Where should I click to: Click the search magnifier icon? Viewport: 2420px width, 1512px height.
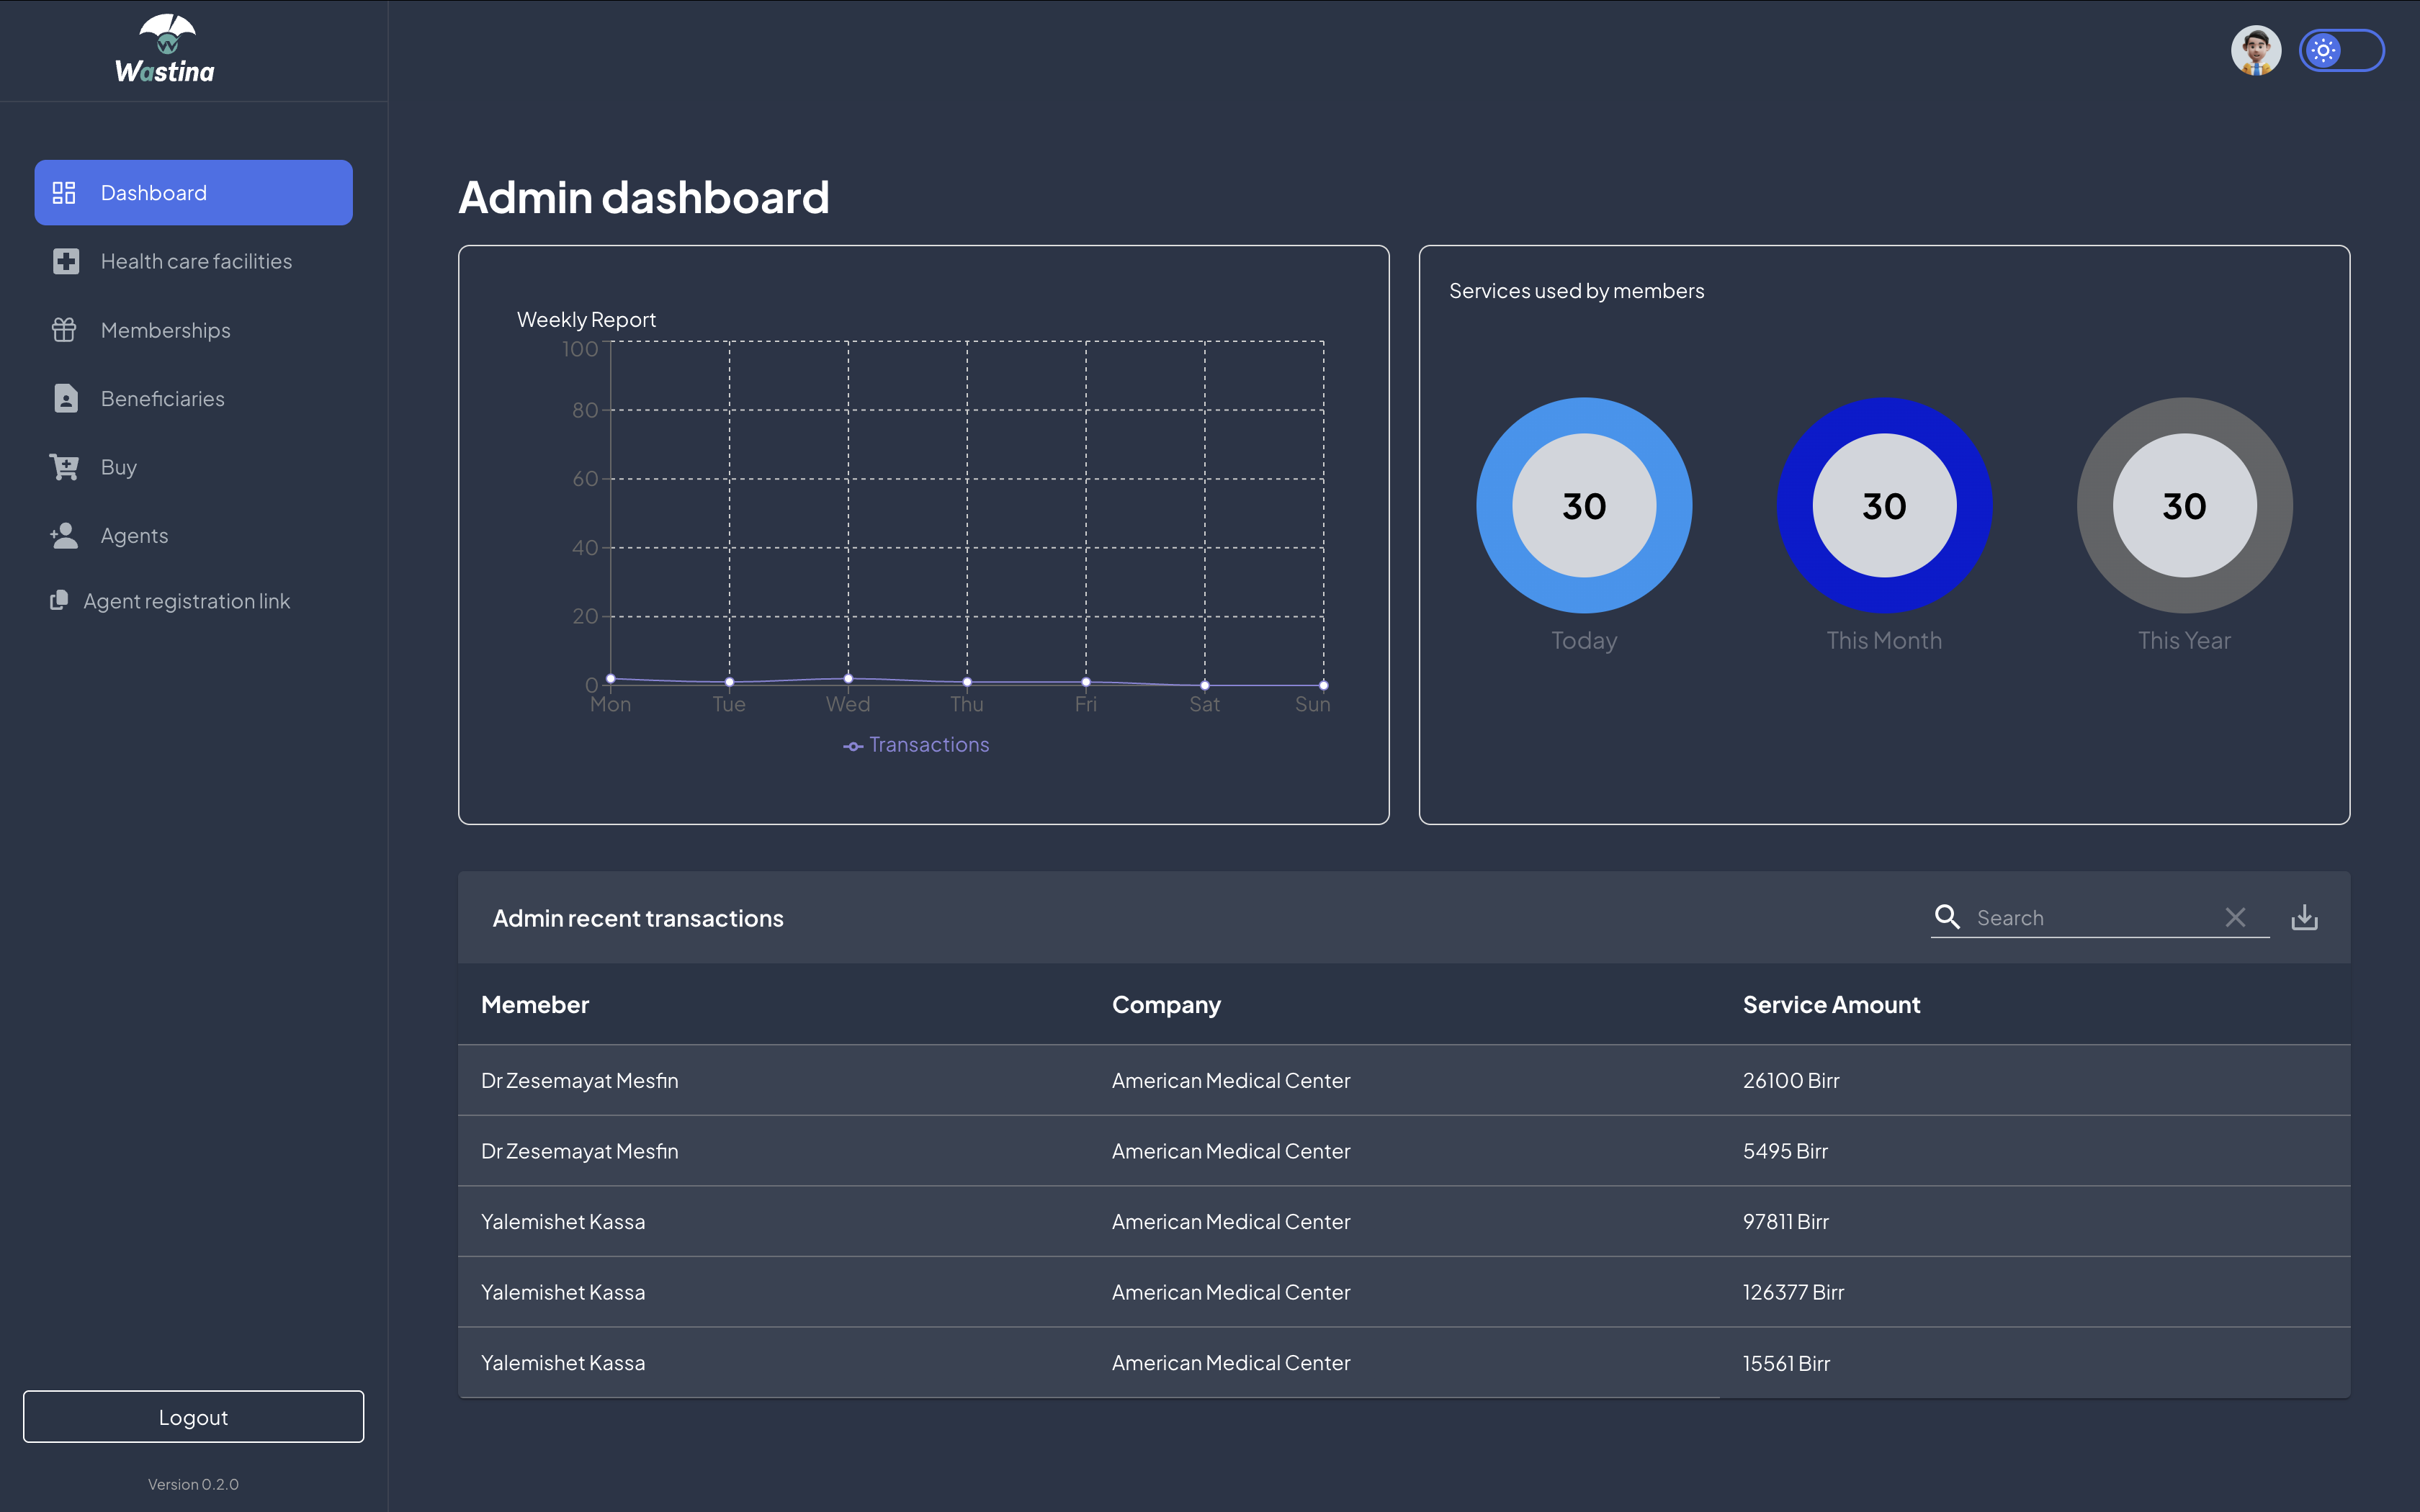1947,917
